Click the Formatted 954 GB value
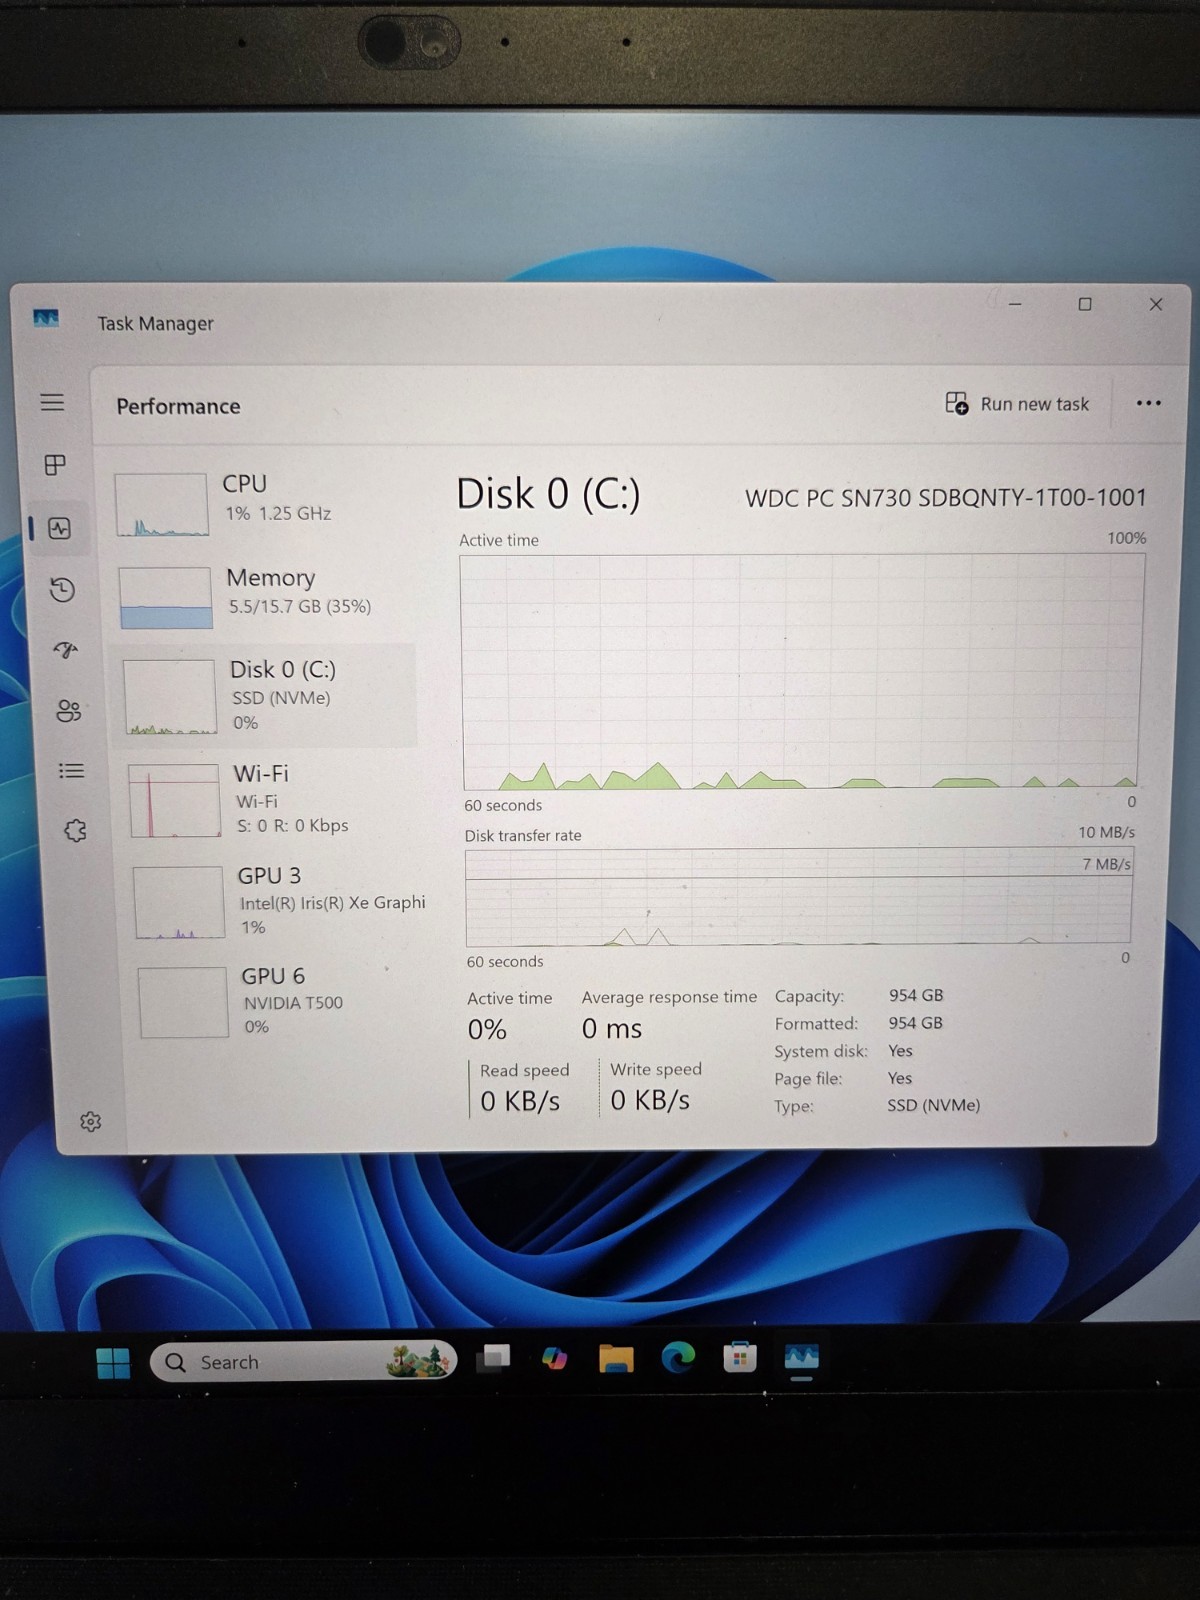1200x1600 pixels. pyautogui.click(x=916, y=1023)
